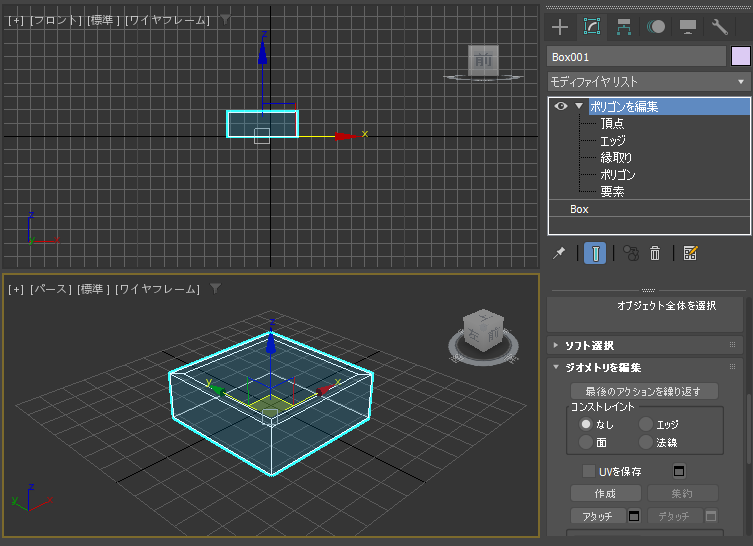The width and height of the screenshot is (753, 546).
Task: Collapse ポリゴンを編集 sub-object tree arrow
Action: pos(579,106)
